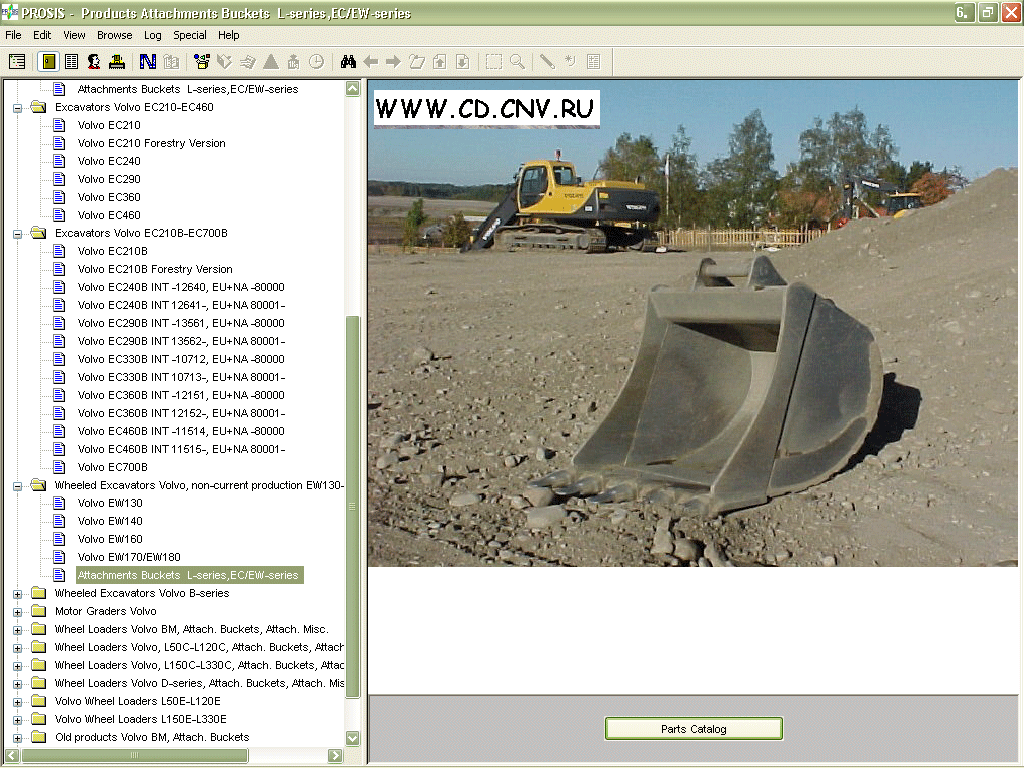This screenshot has width=1024, height=768.
Task: Click the dashed selection rectangle icon
Action: [x=494, y=62]
